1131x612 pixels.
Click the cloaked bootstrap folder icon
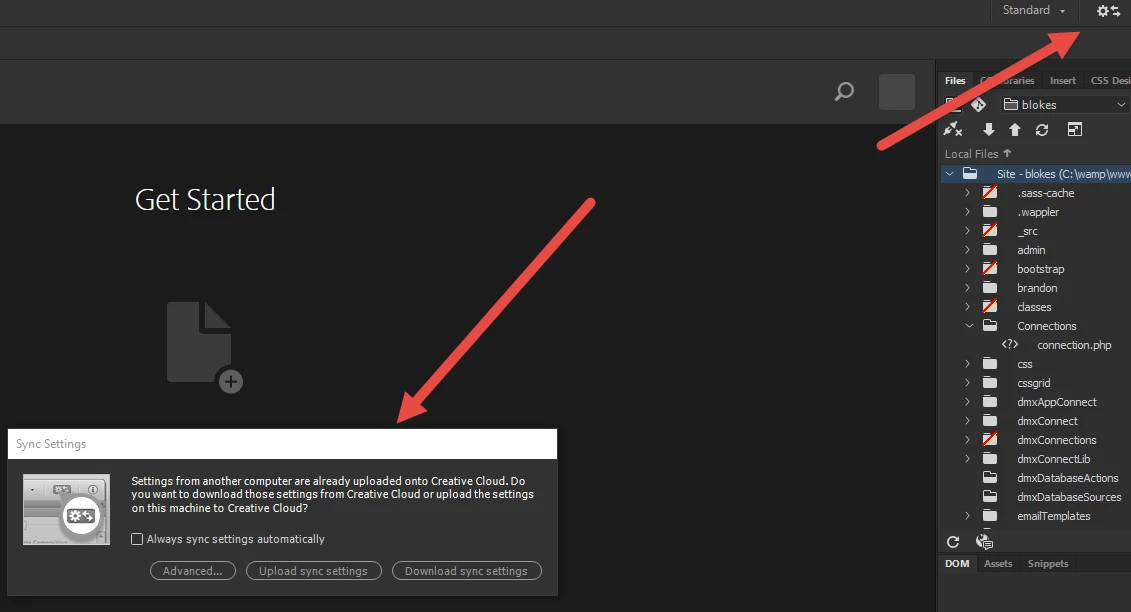pyautogui.click(x=990, y=268)
